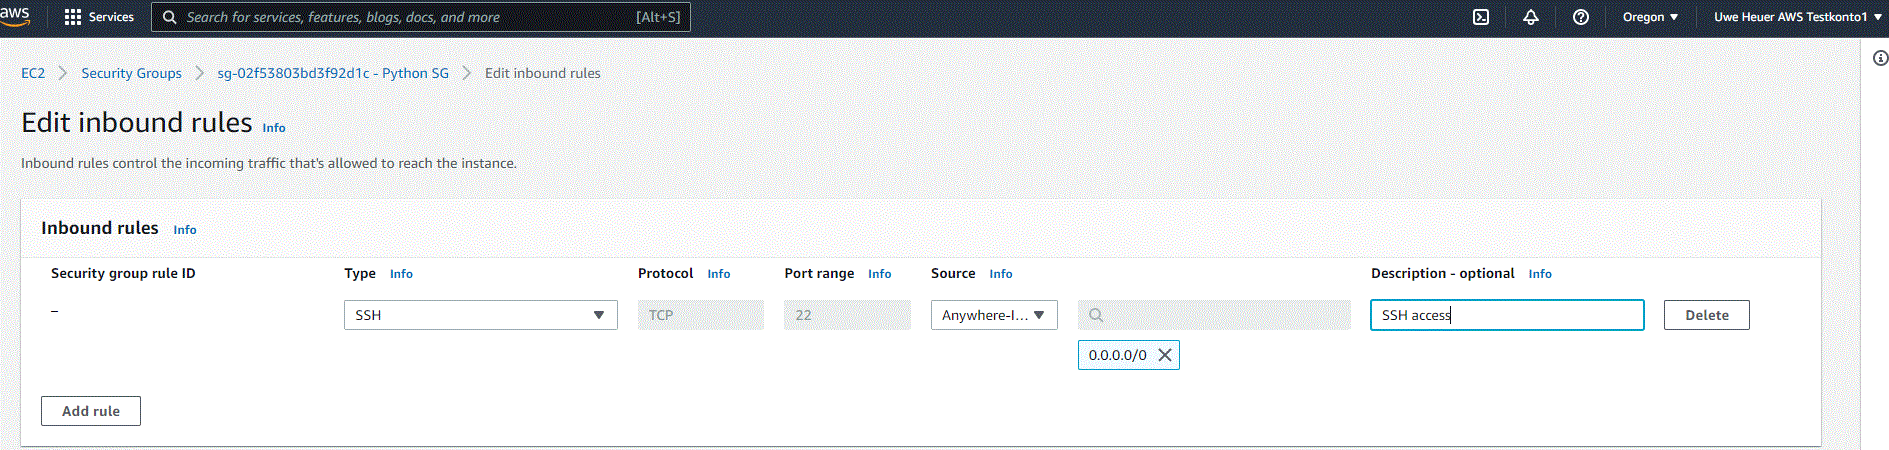Focus the AWS services search bar
Viewport: 1889px width, 450px height.
tap(420, 17)
